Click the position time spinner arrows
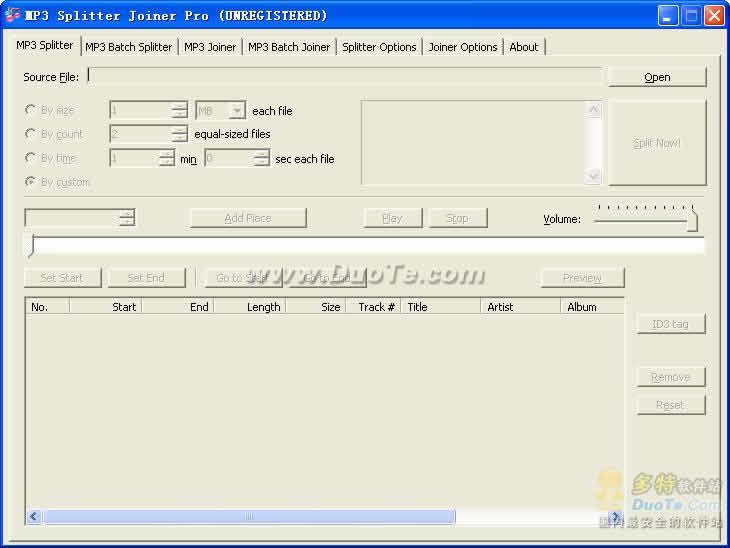 tap(127, 217)
